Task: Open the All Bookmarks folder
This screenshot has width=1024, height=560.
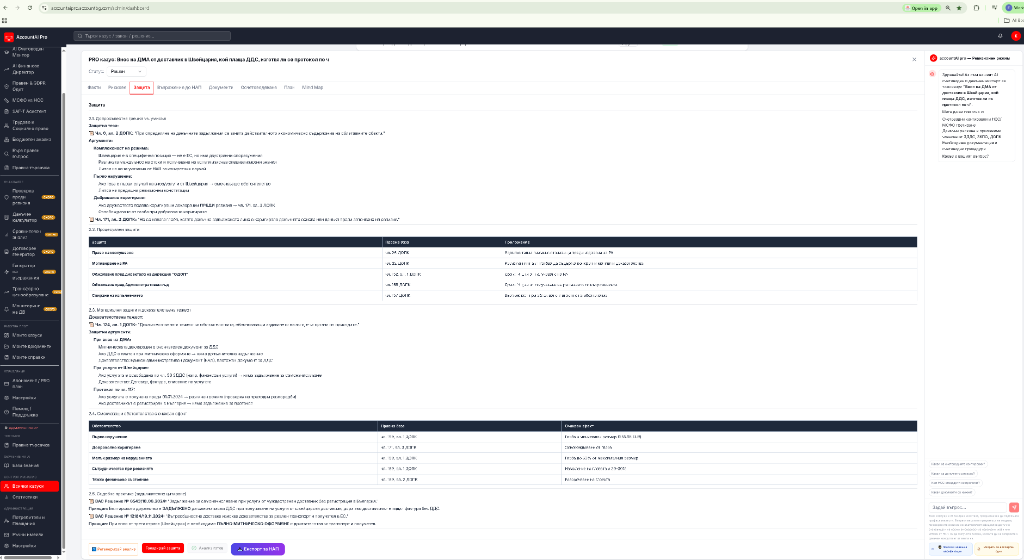Action: pos(1014,20)
